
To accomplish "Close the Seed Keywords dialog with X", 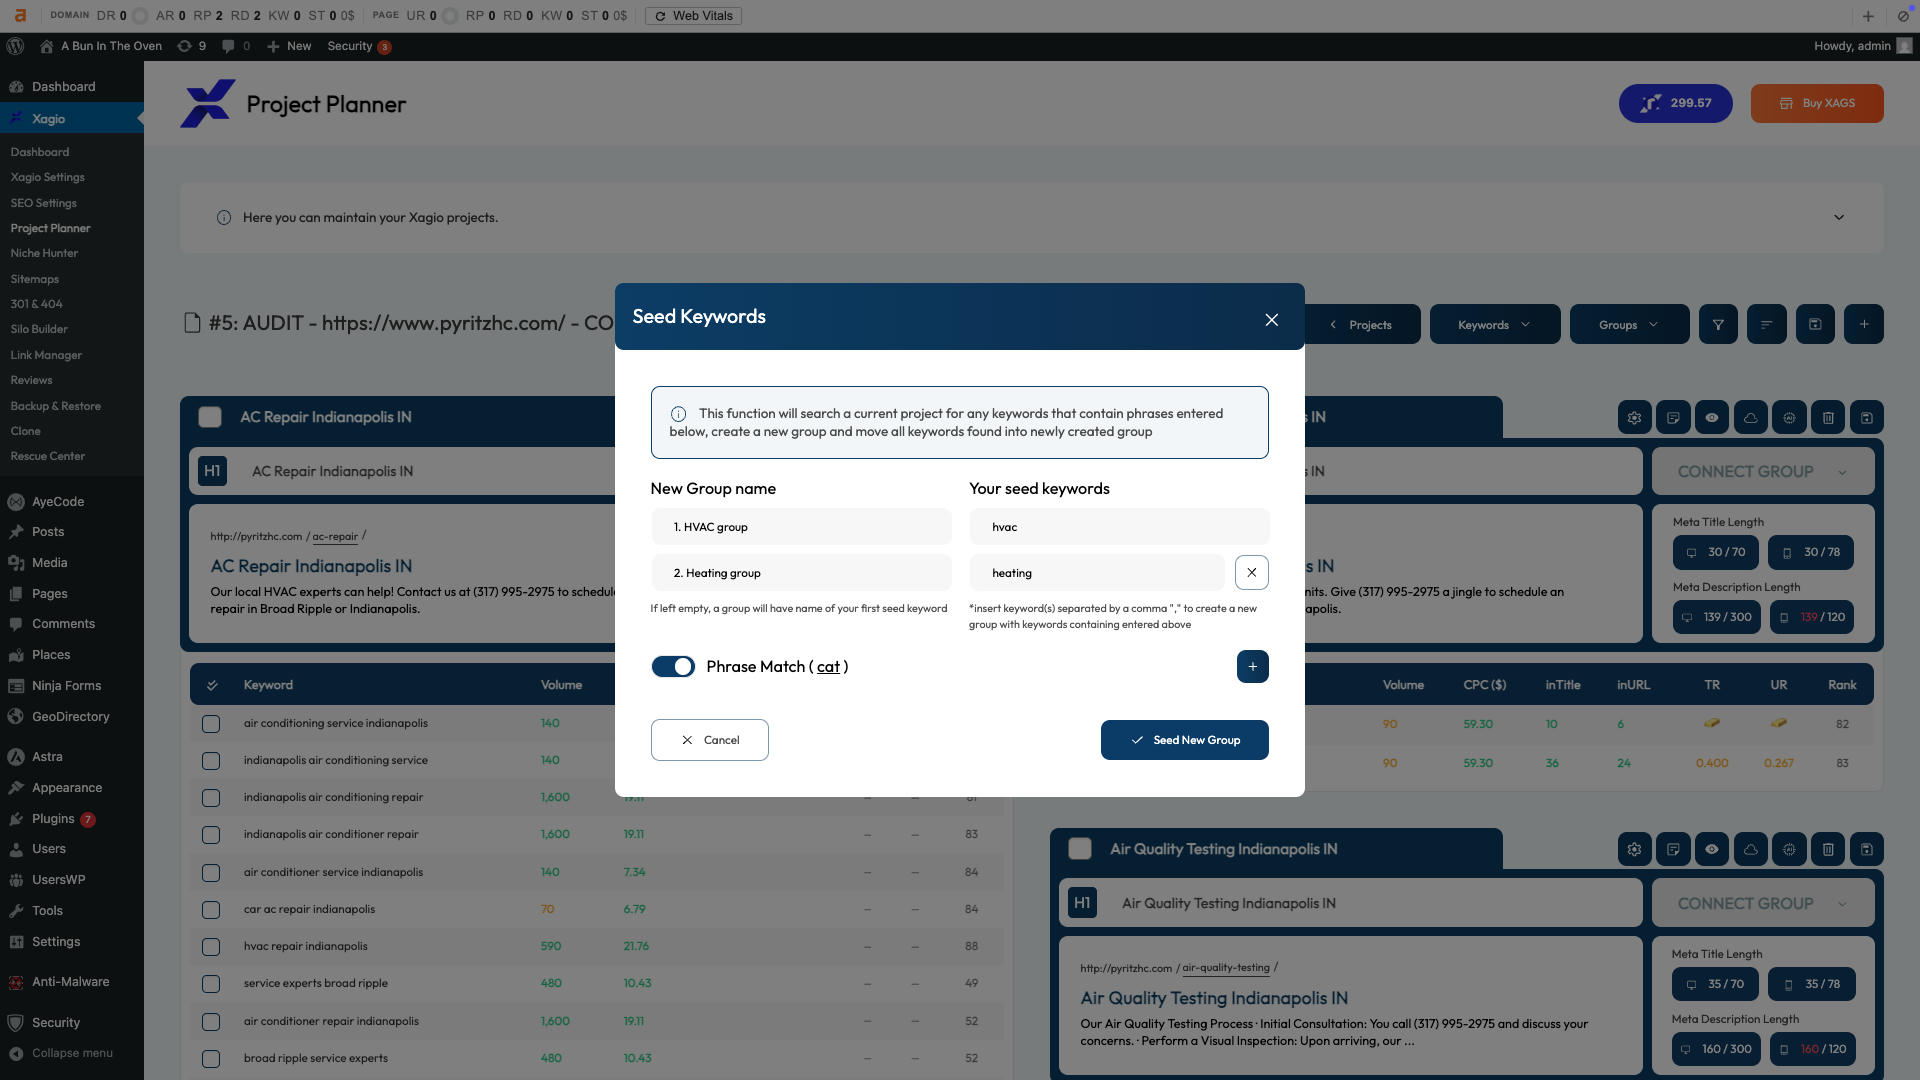I will [x=1271, y=320].
